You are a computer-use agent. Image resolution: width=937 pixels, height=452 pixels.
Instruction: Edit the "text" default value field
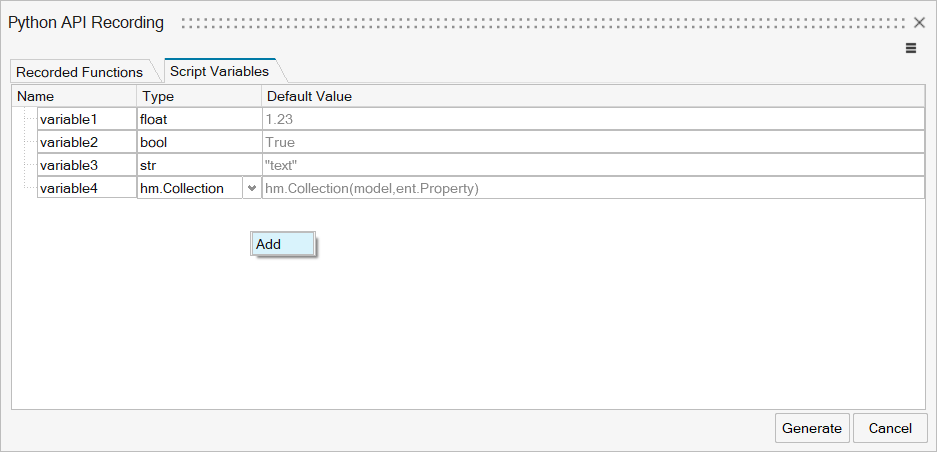pos(593,165)
